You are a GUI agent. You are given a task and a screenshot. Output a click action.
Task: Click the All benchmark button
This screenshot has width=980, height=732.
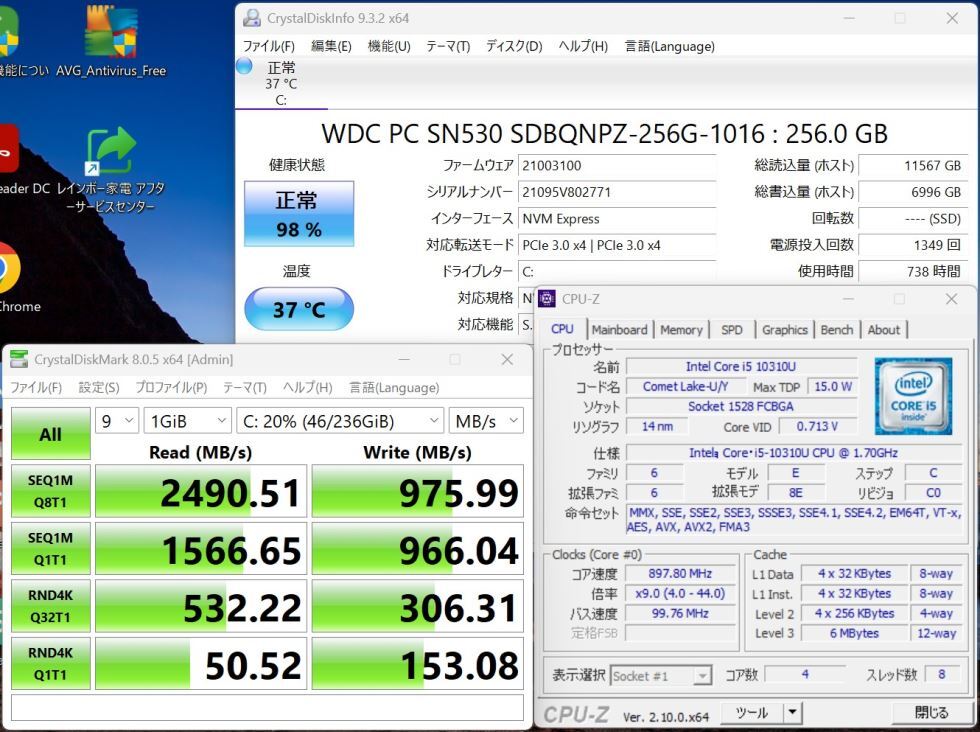pos(51,434)
